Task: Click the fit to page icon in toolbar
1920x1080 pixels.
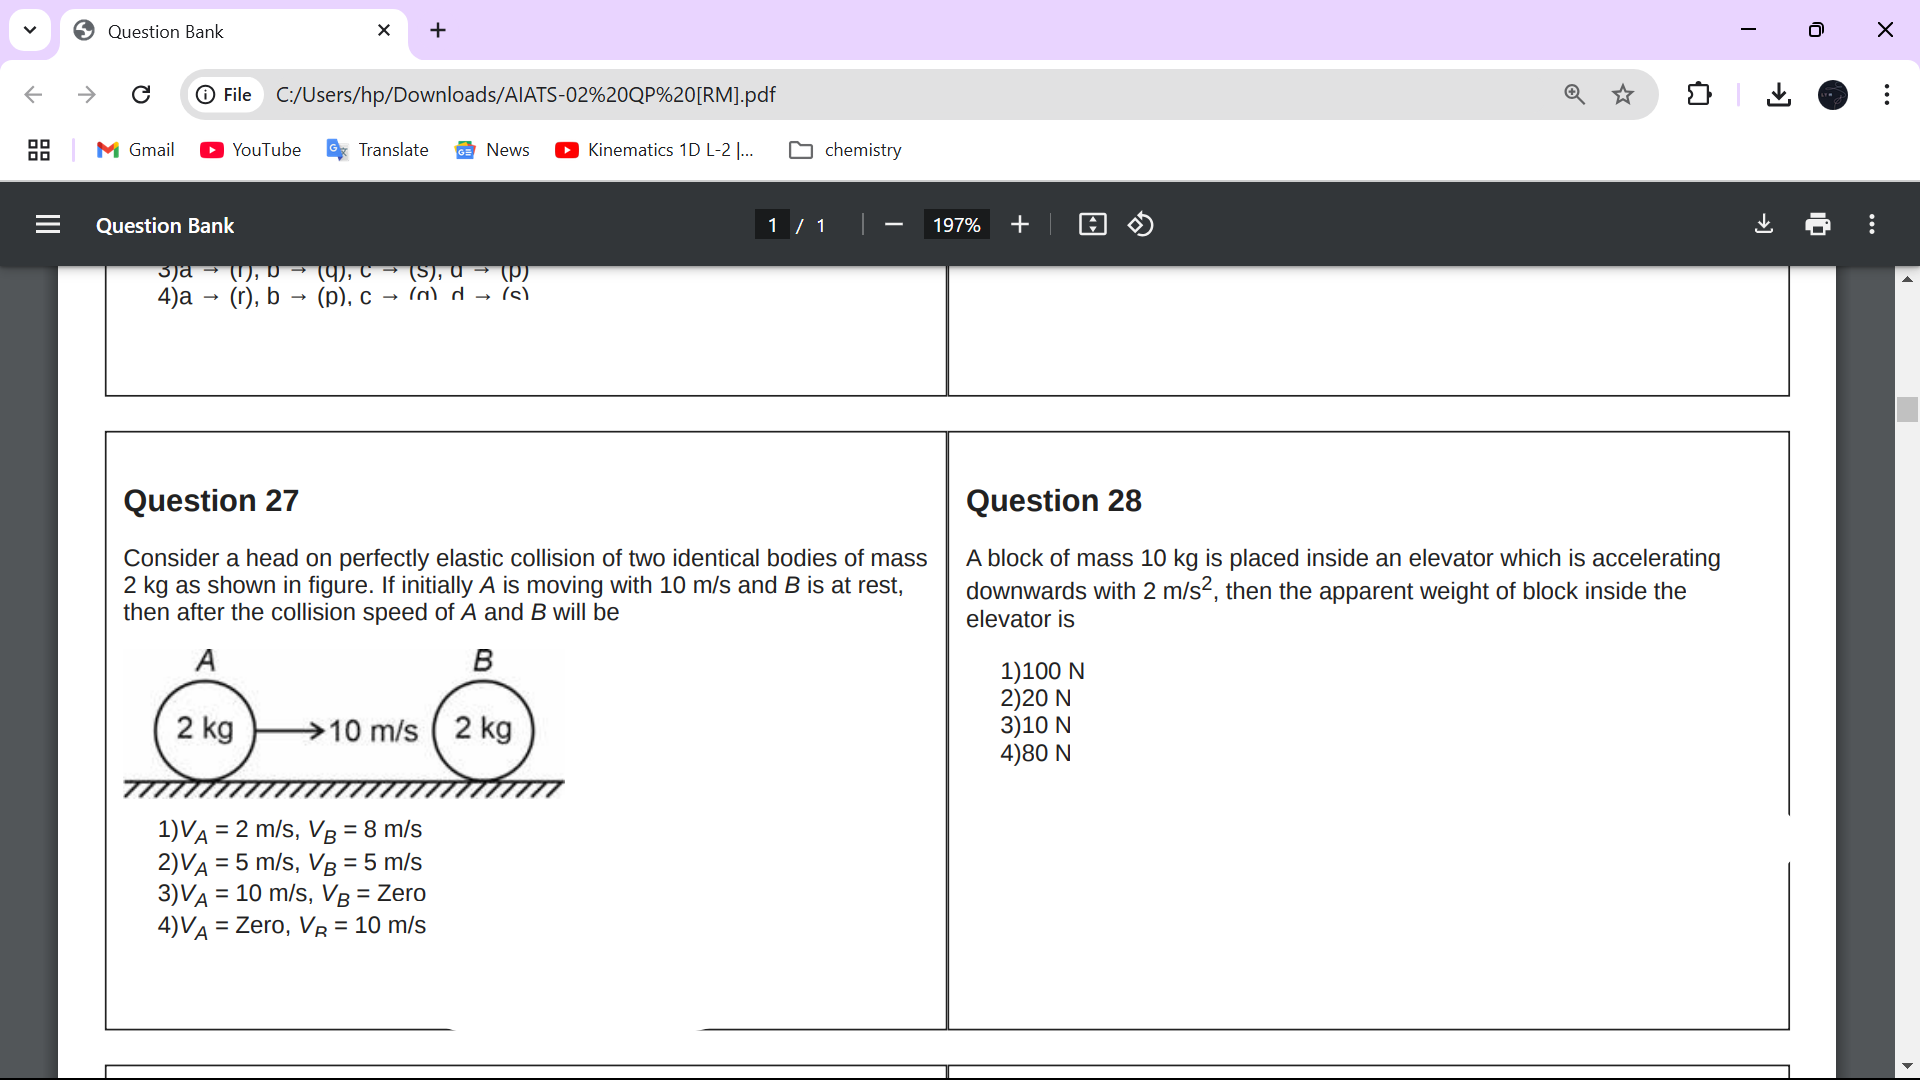Action: point(1092,224)
